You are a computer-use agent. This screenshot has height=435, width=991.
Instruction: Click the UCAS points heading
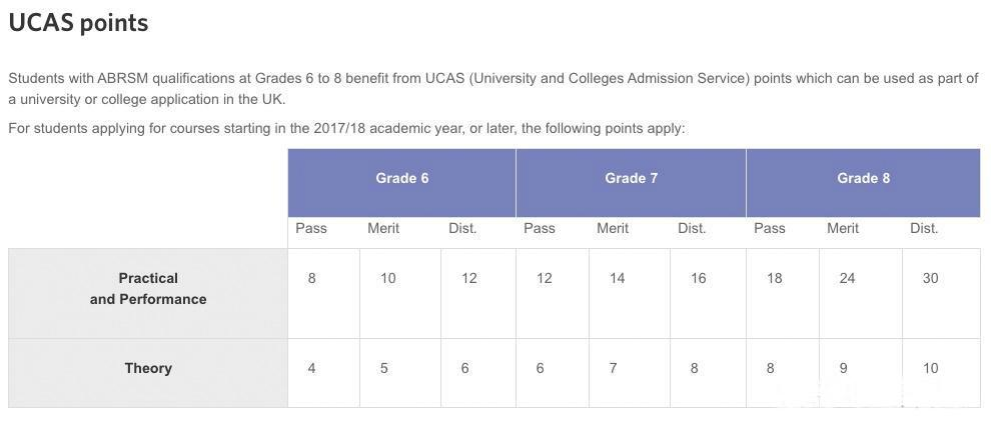point(78,23)
